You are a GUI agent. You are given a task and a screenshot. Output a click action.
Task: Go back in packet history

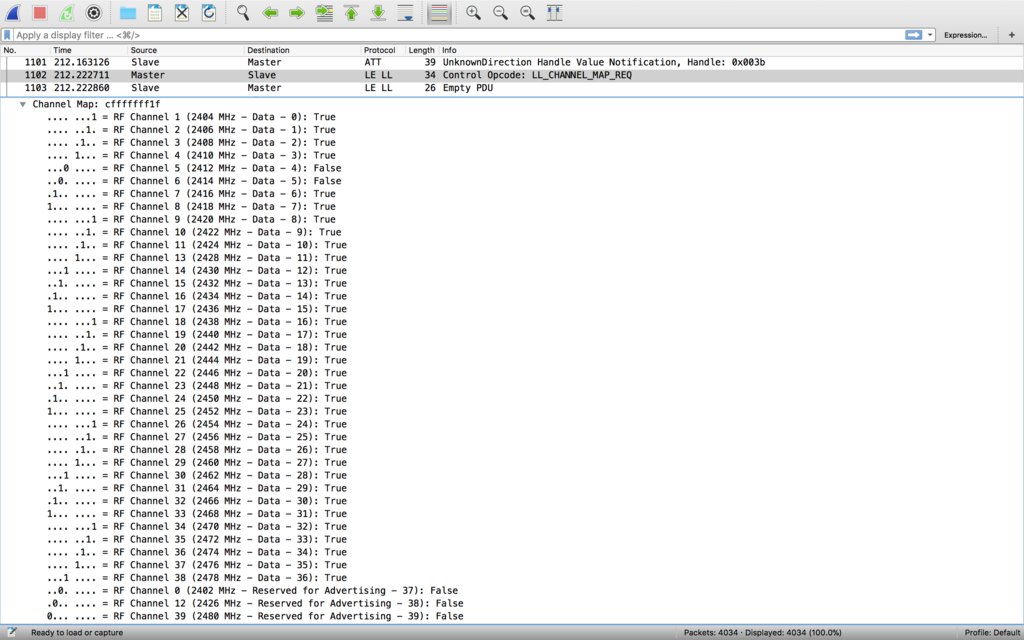coord(270,12)
